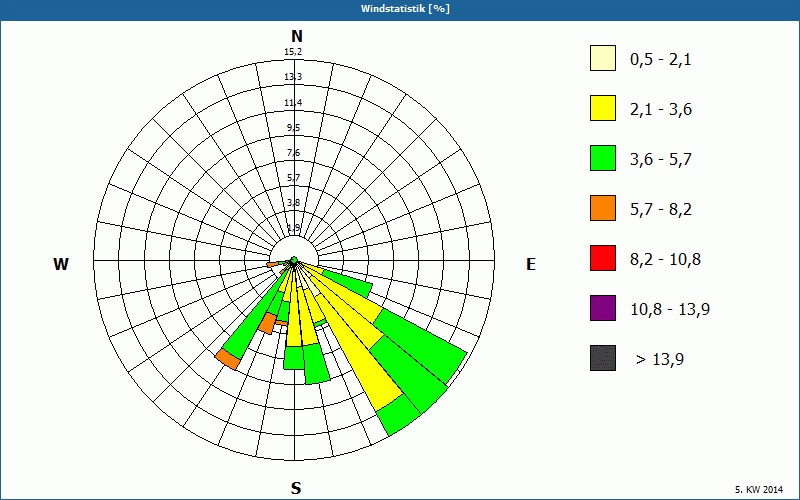Click the green 3,6 - 5,7 legend swatch

(603, 158)
